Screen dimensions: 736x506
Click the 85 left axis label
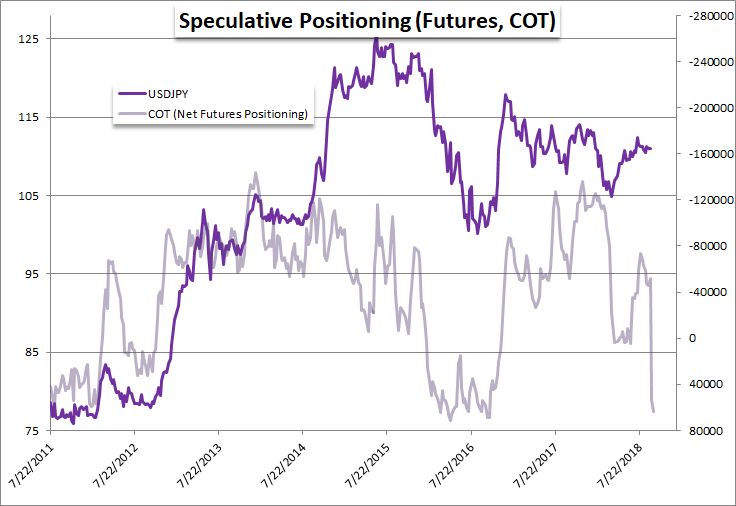point(31,353)
